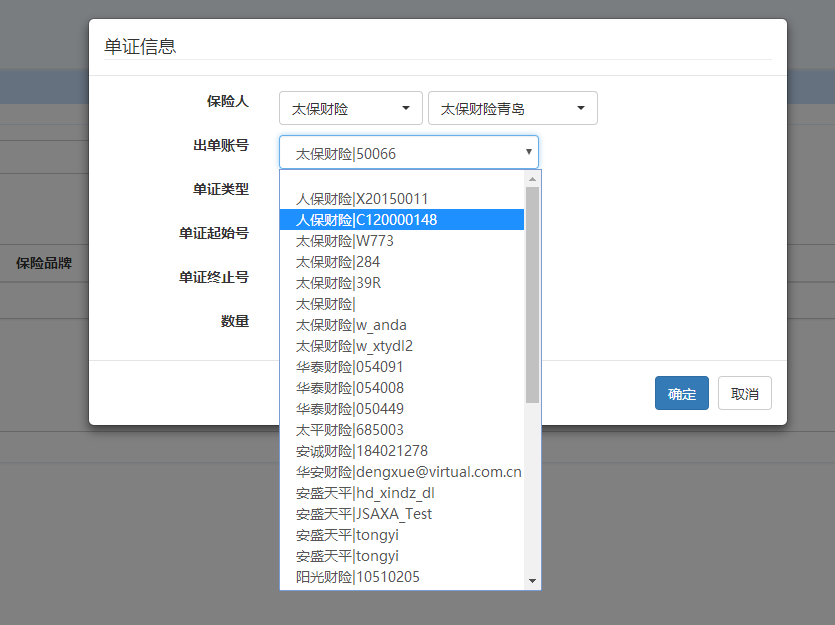This screenshot has width=835, height=625.
Task: Select 太保财险|w_anda from list
Action: tap(402, 325)
